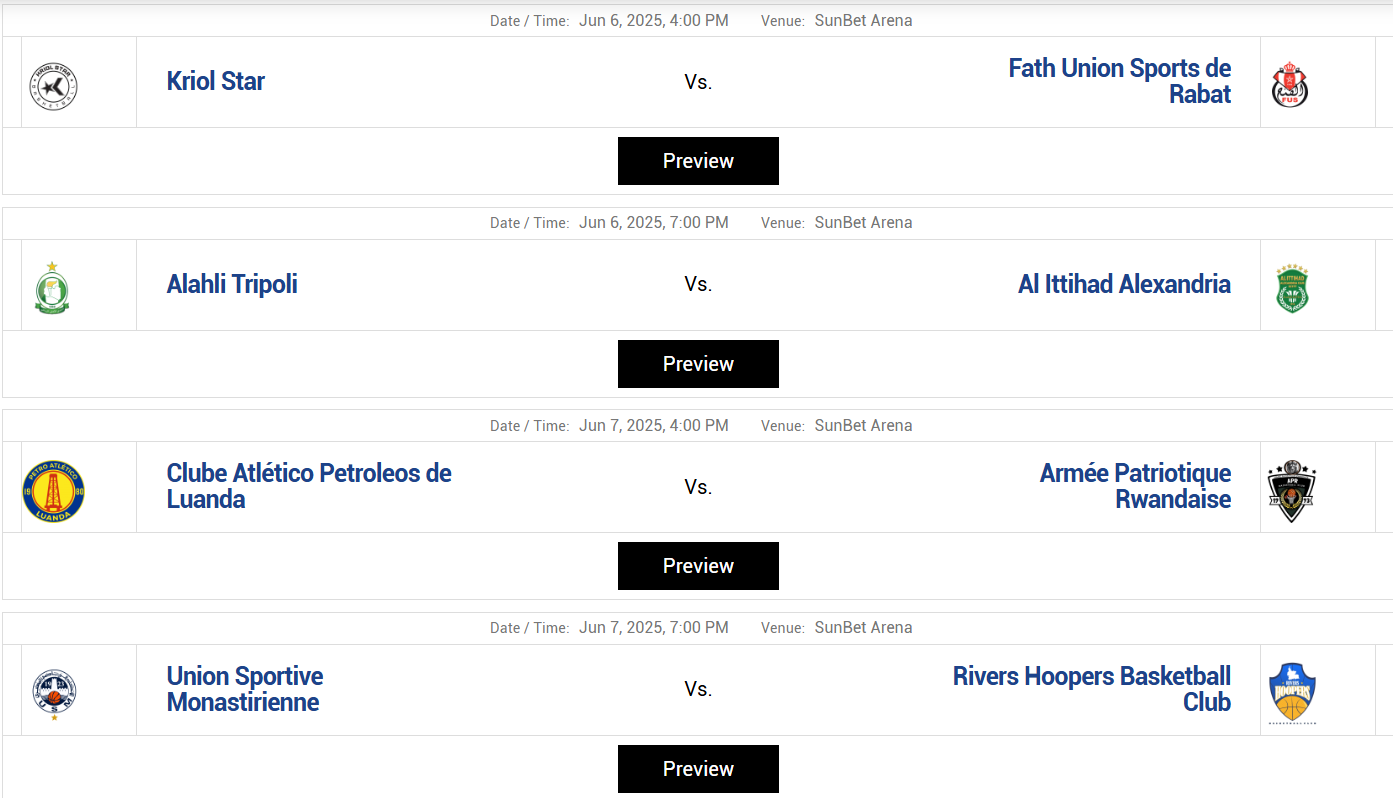Click the Petro Atlético Luanda logo
This screenshot has width=1393, height=798.
pos(53,491)
